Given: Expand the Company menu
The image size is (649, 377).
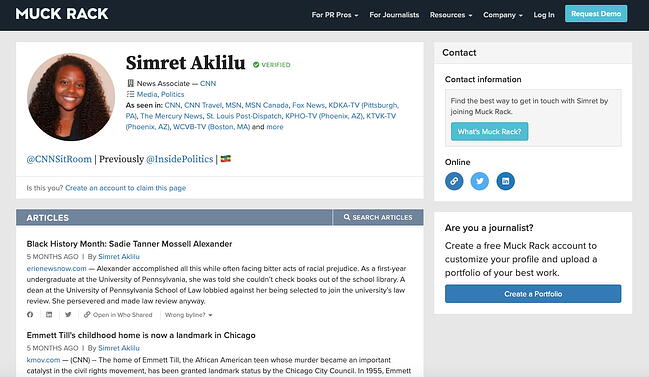Looking at the screenshot, I should (x=503, y=15).
